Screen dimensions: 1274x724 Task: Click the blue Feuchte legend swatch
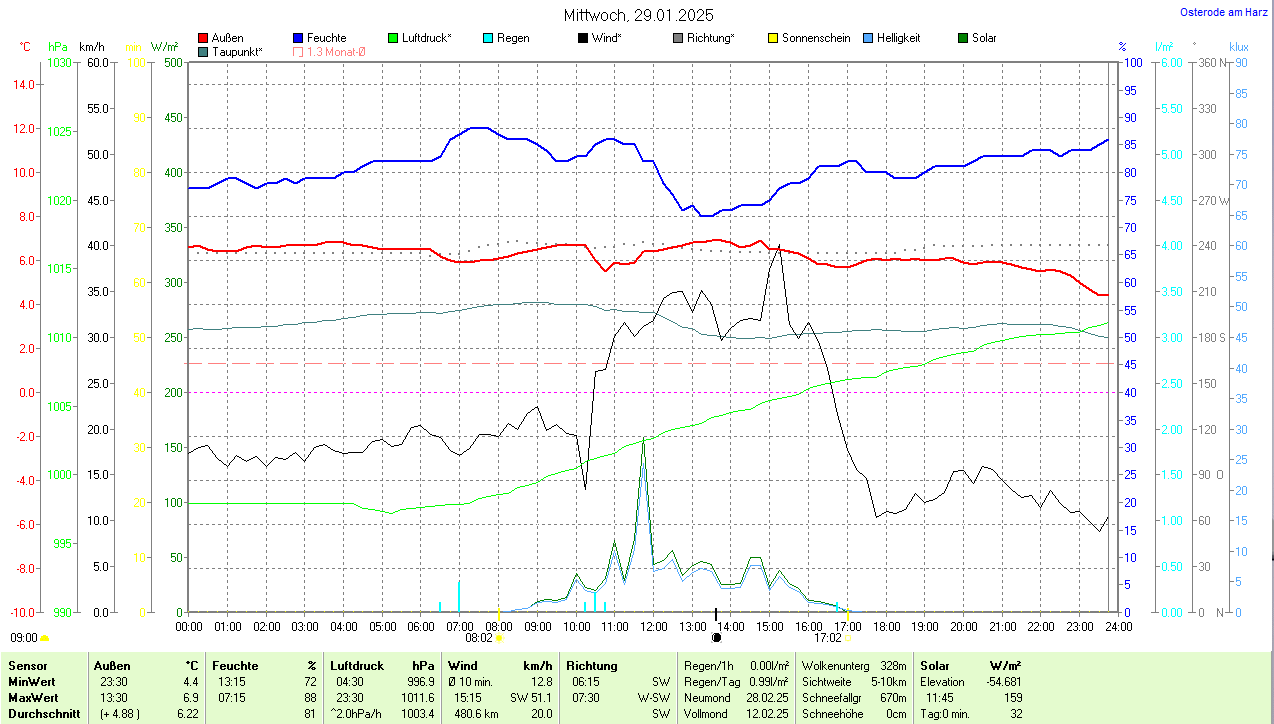click(x=298, y=38)
